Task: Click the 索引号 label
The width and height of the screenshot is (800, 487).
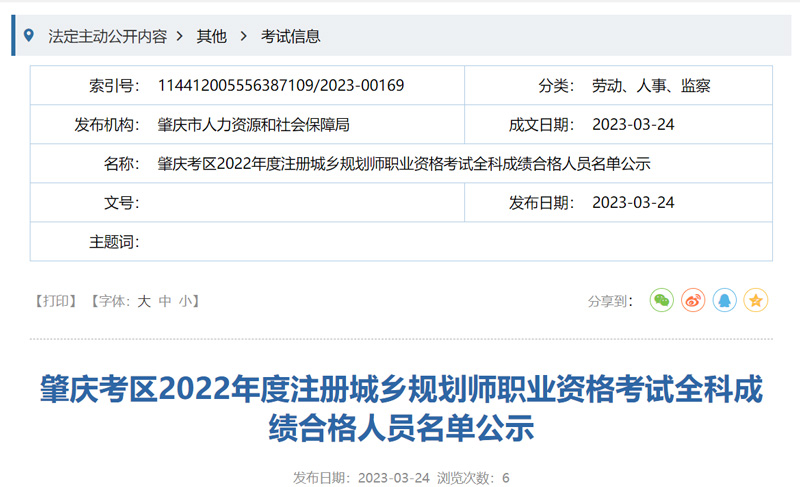Action: 114,85
